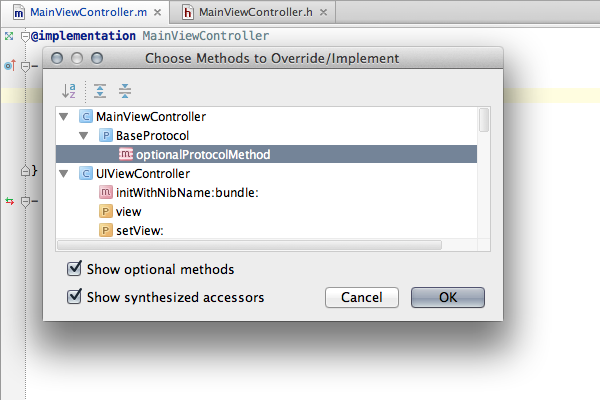Uncheck Show synthesized accessors
Image resolution: width=600 pixels, height=400 pixels.
click(x=74, y=297)
